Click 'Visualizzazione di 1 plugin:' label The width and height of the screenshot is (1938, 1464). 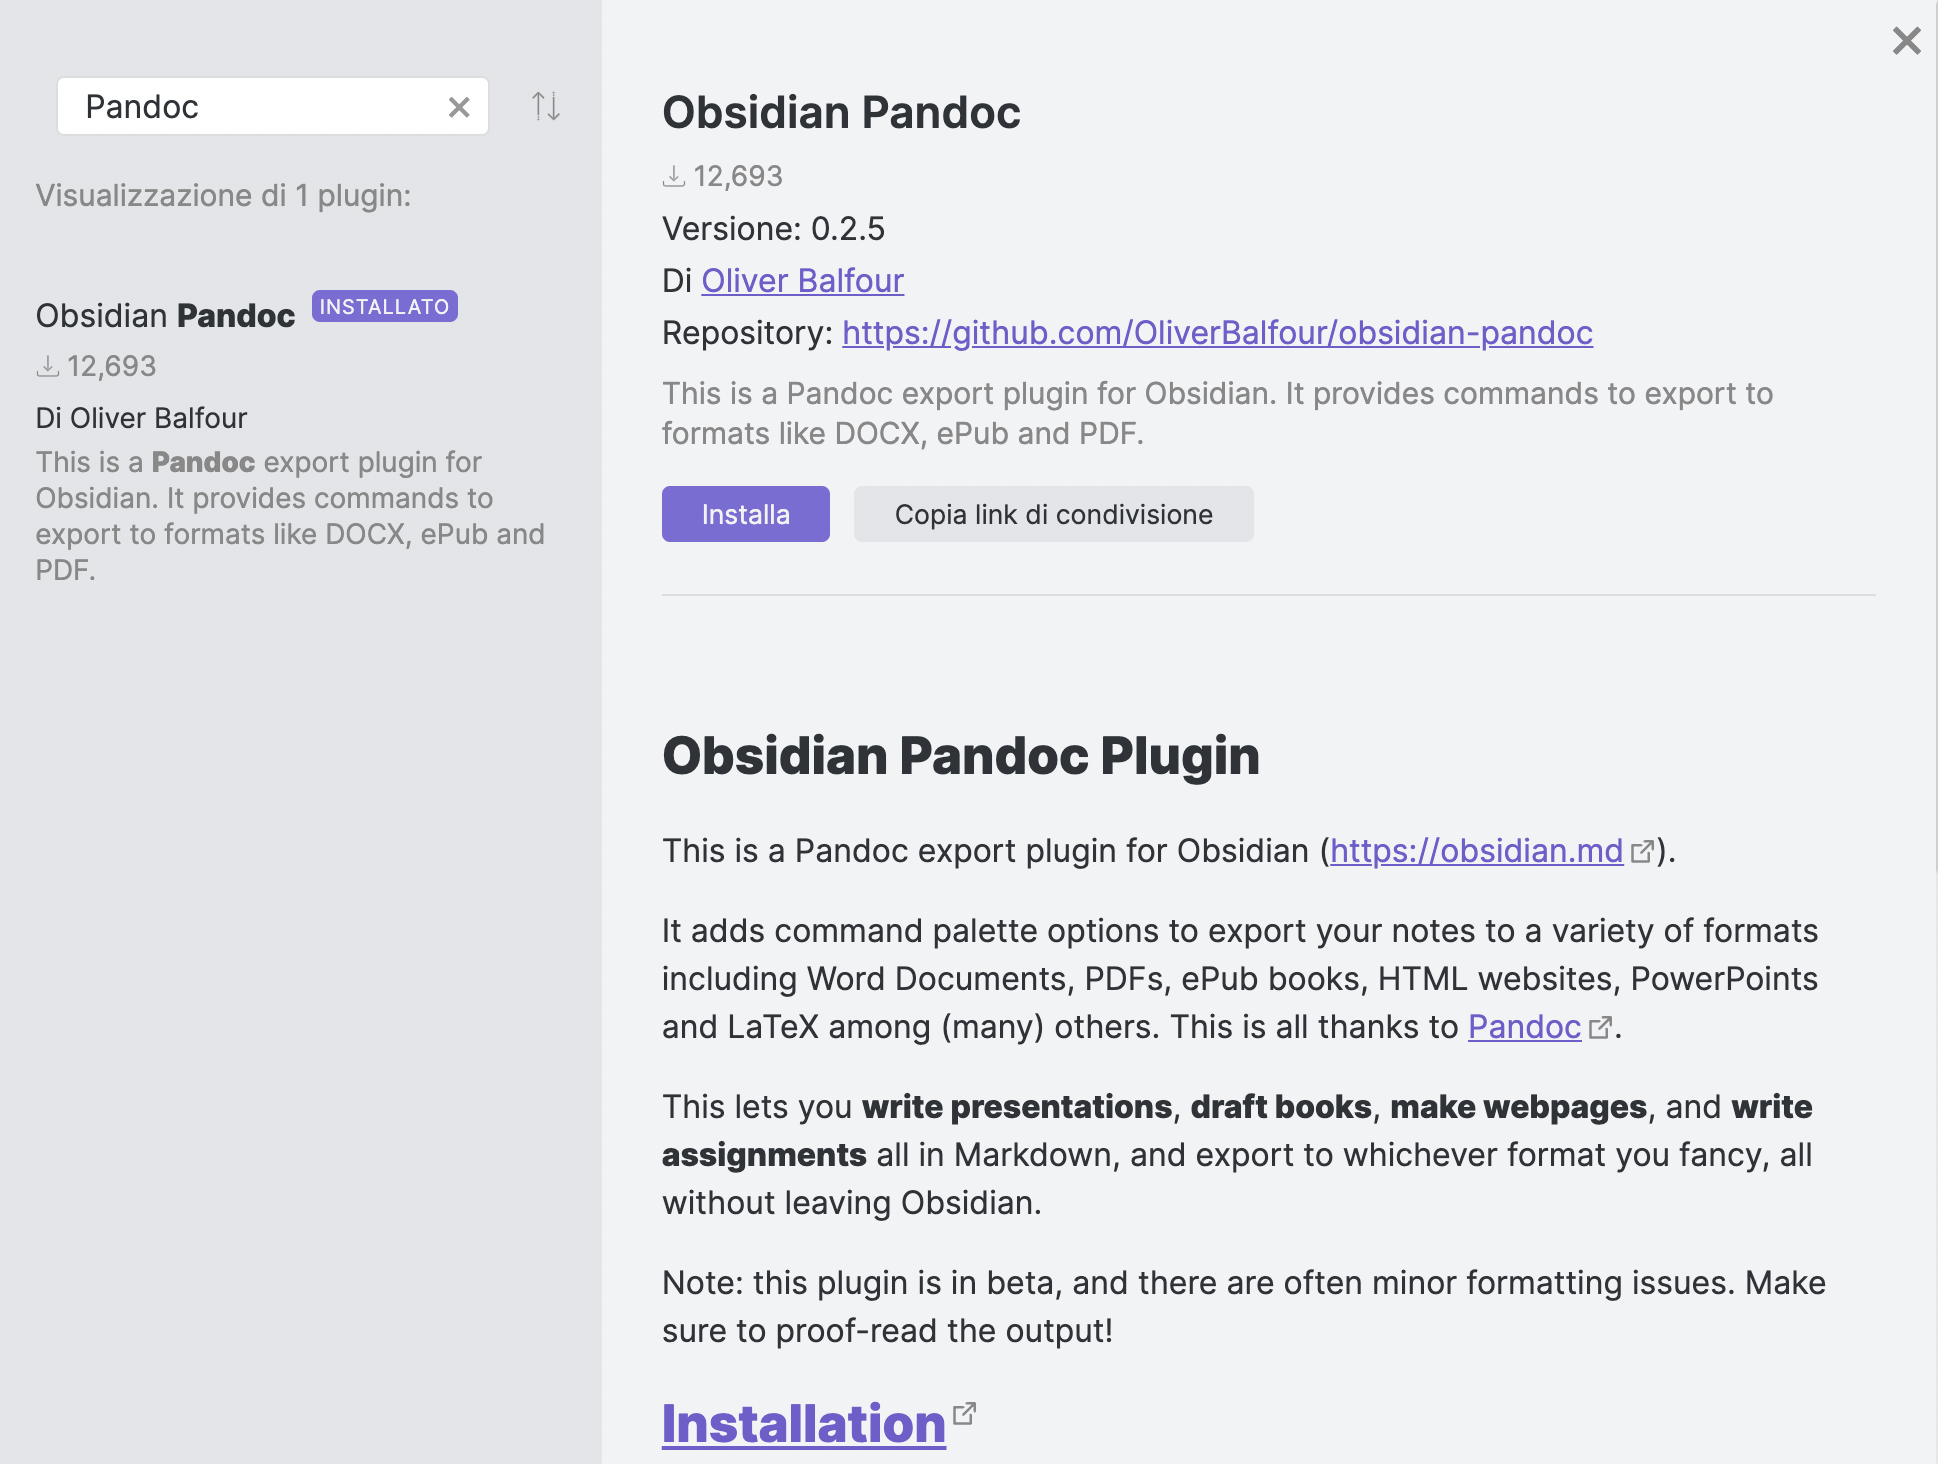pos(224,195)
